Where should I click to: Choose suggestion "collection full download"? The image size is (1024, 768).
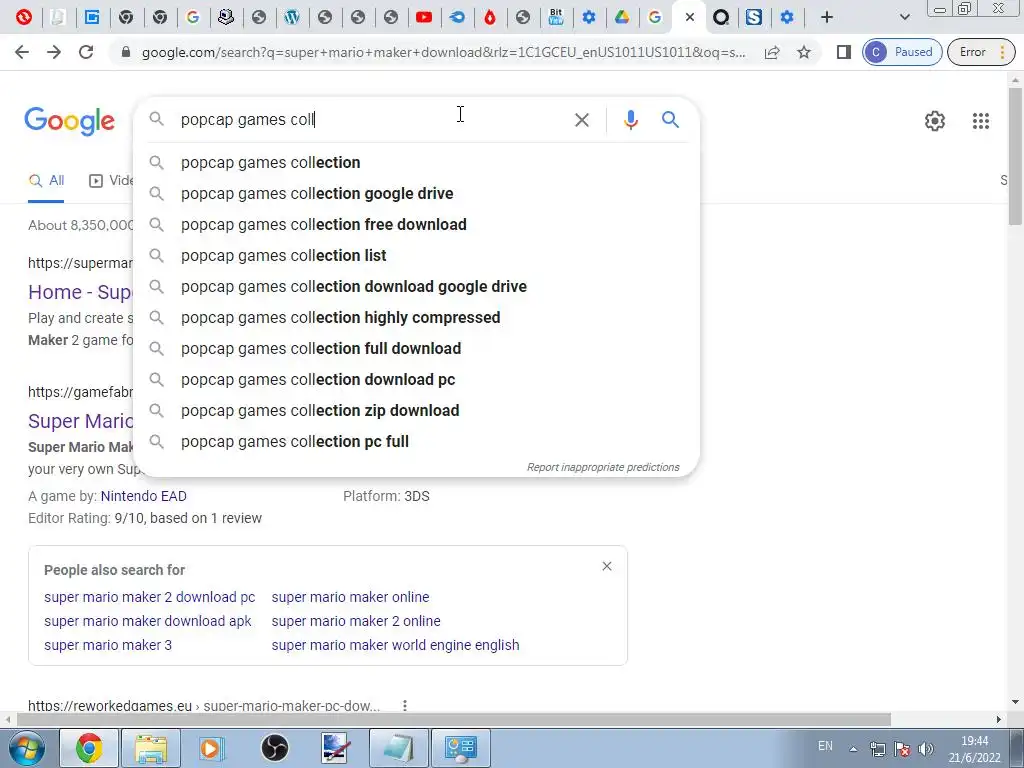[x=416, y=349]
